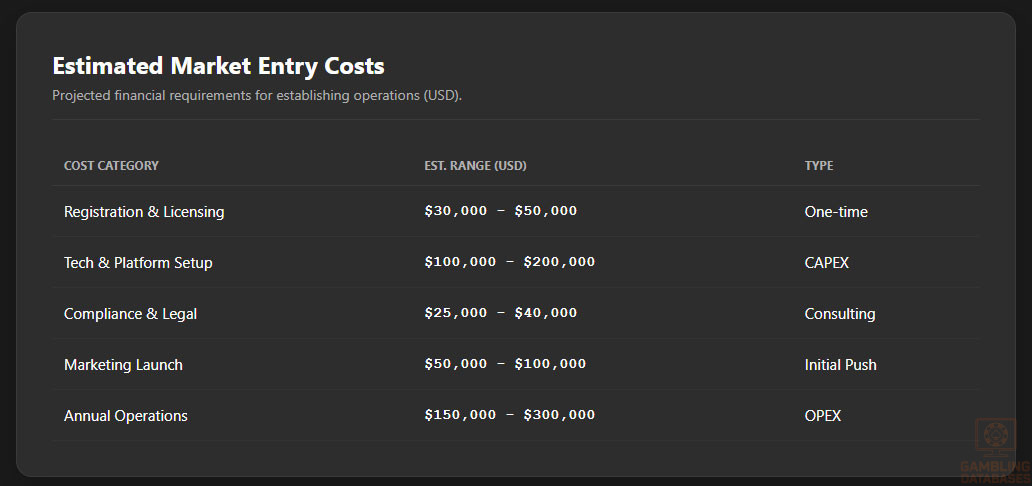
Task: Click the $25,000 – $40,000 range value
Action: click(x=500, y=313)
